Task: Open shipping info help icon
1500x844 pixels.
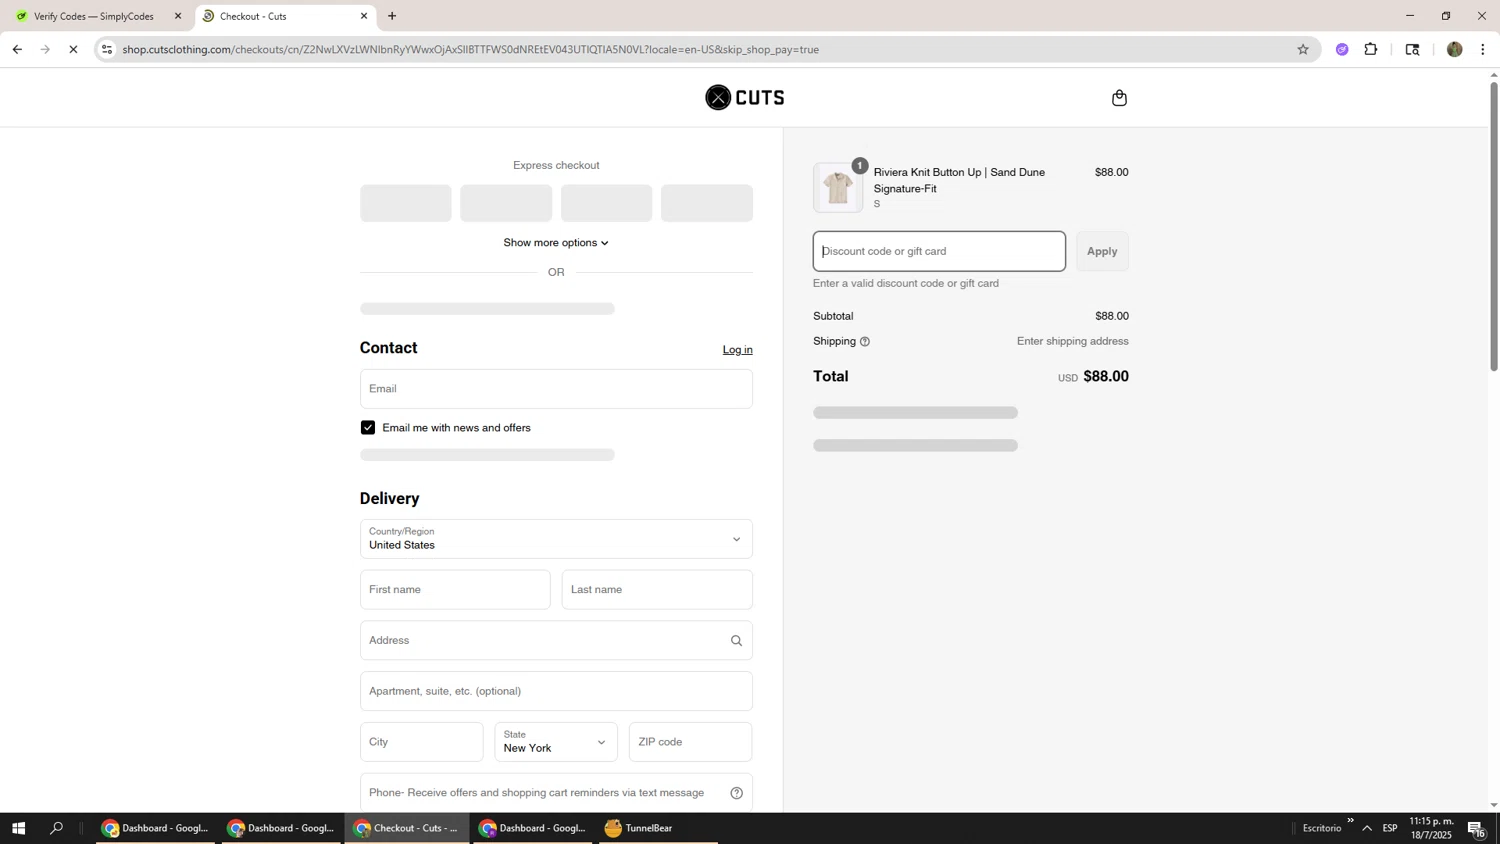Action: coord(865,342)
